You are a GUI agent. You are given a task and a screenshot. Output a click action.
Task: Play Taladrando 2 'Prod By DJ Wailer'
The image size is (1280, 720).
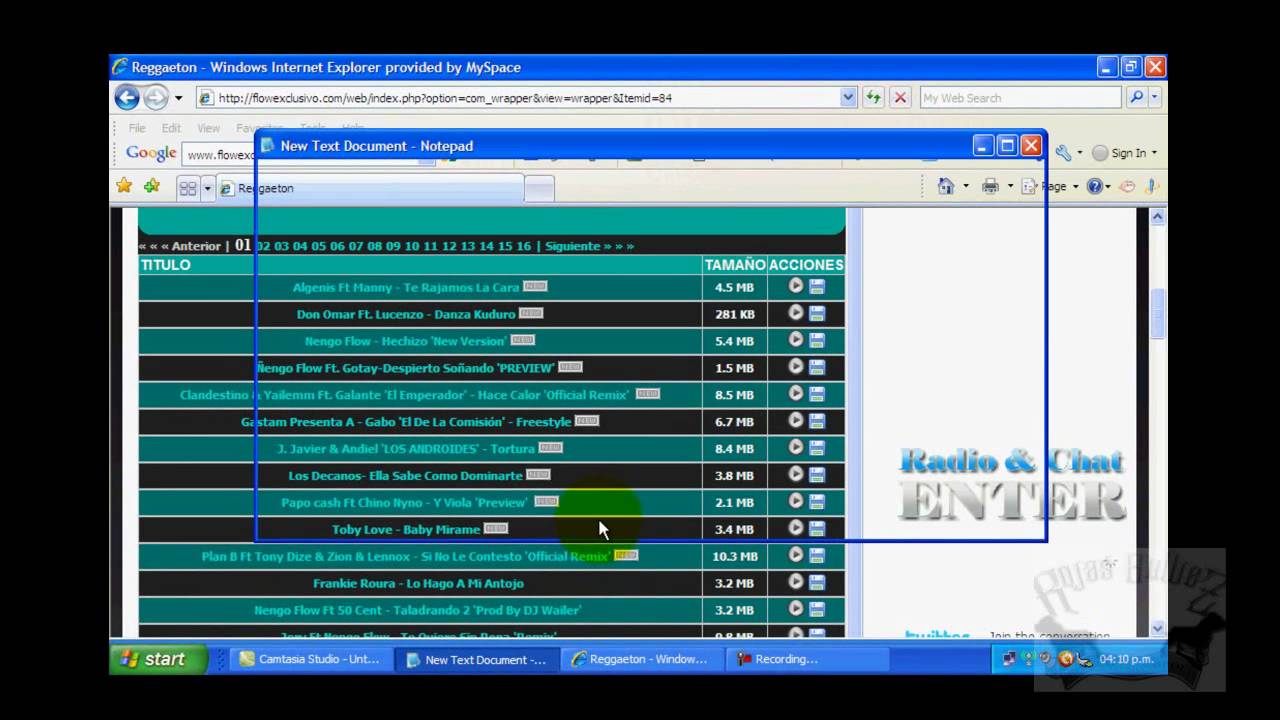(x=796, y=609)
